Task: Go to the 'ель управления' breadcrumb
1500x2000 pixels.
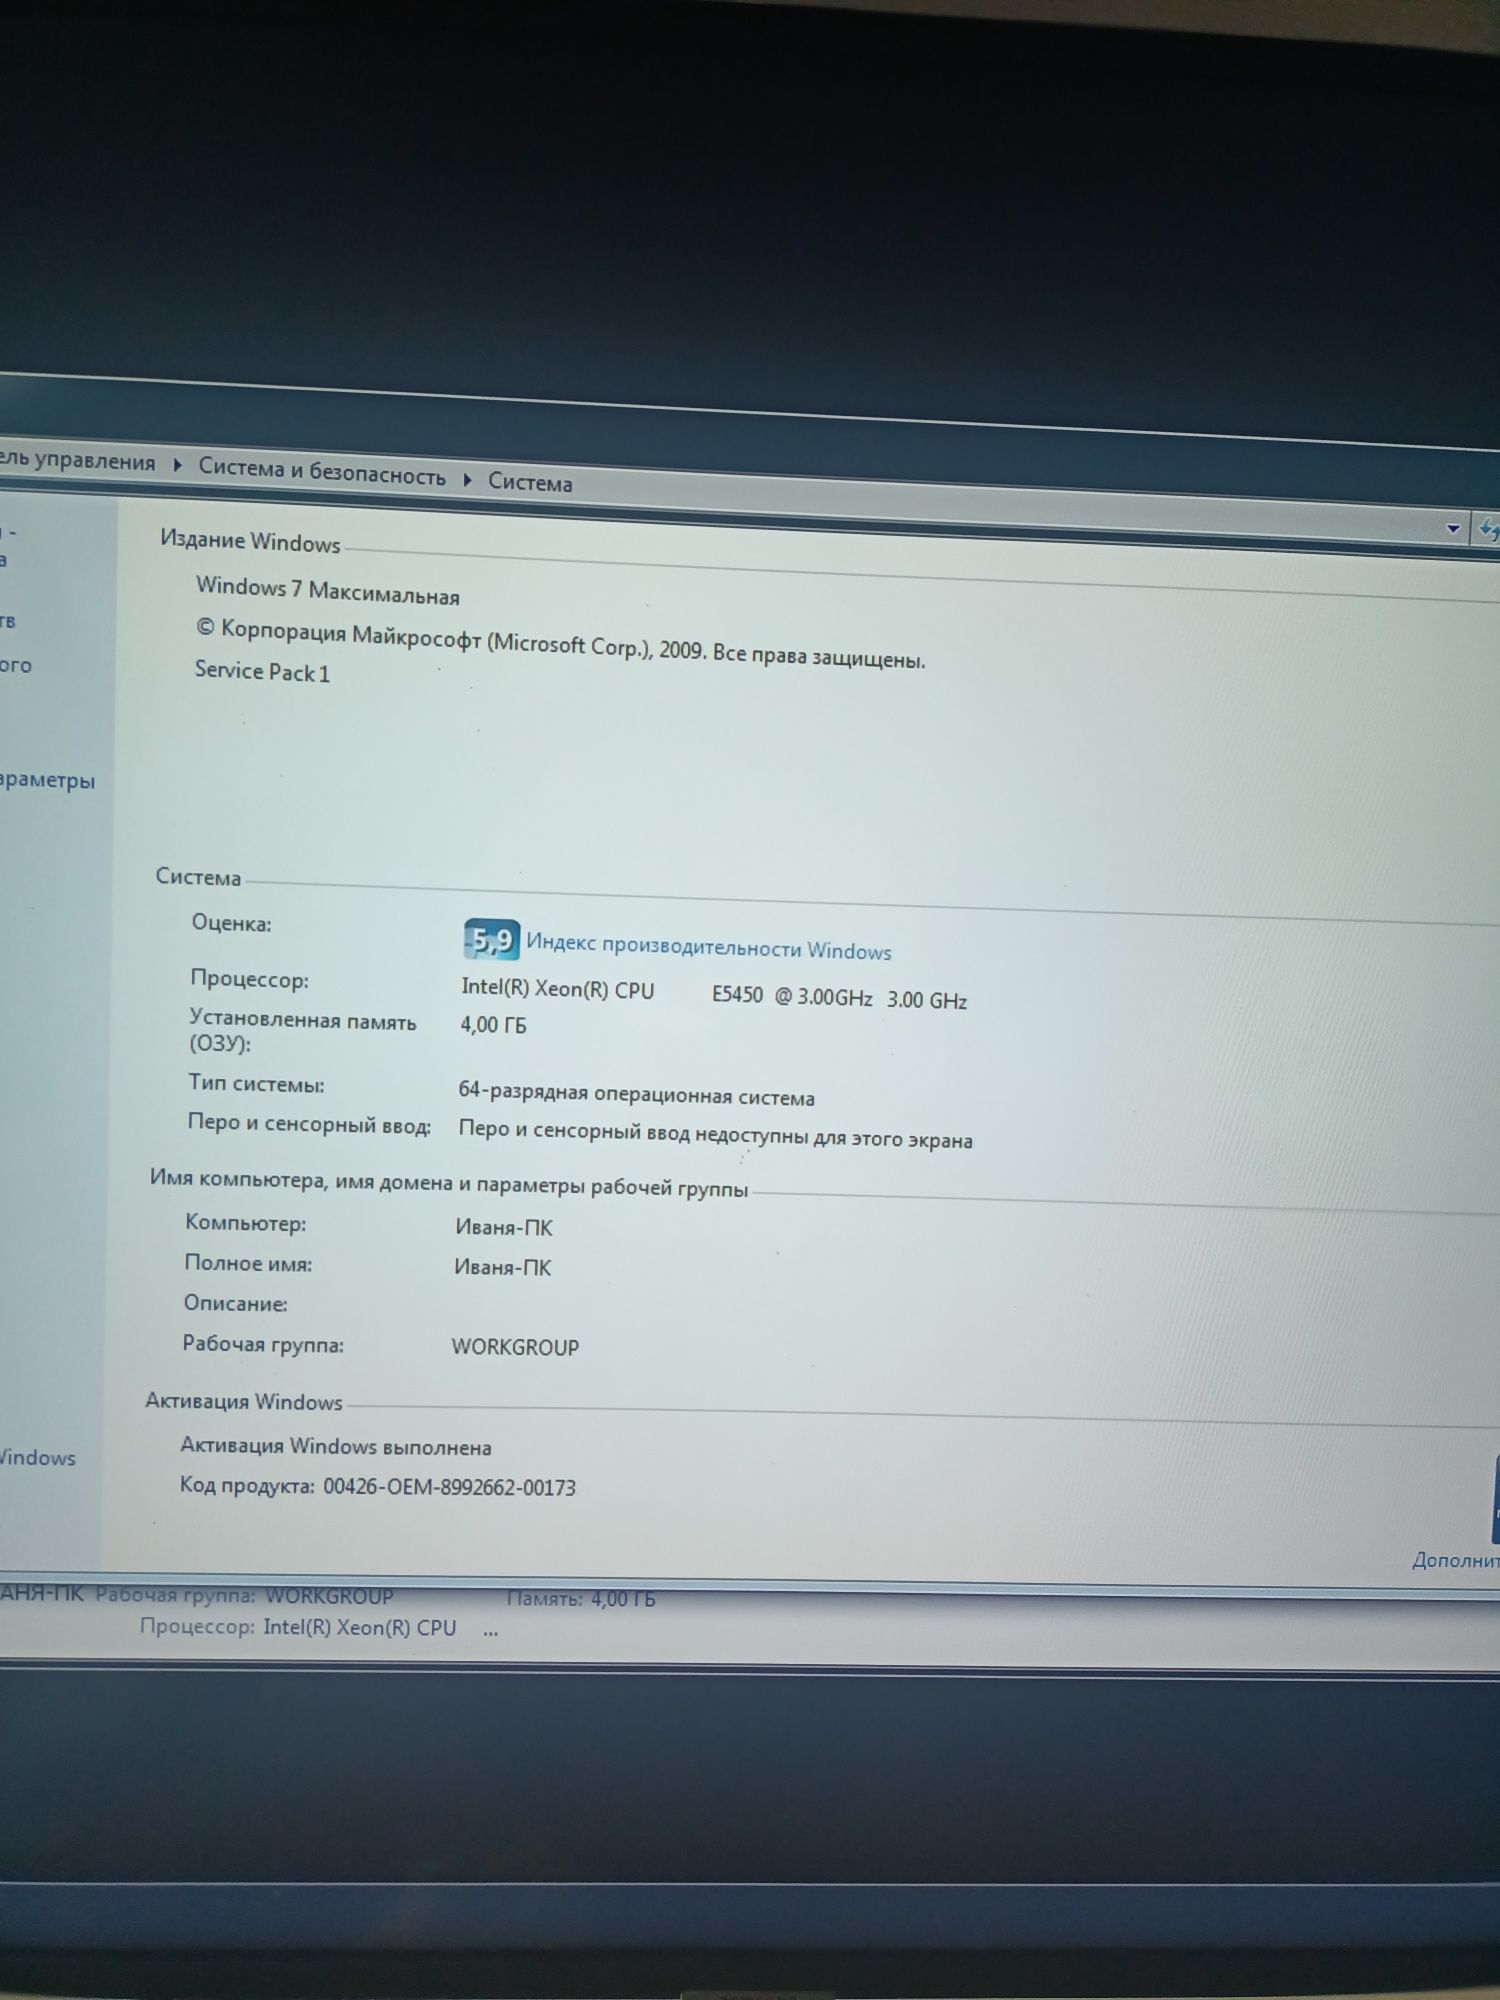Action: tap(77, 461)
